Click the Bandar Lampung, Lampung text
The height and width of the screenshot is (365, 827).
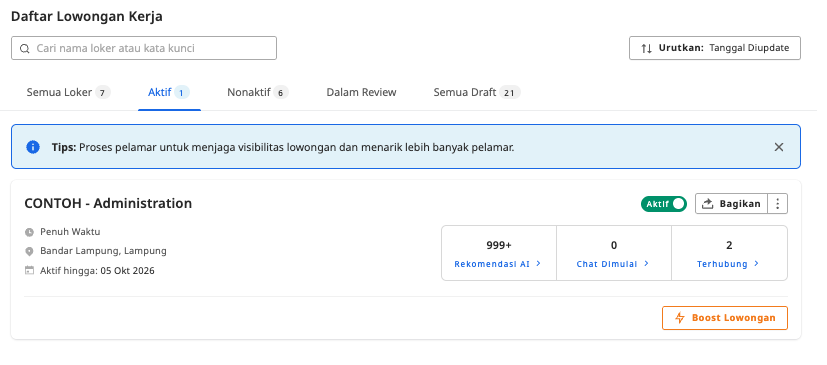[x=103, y=251]
